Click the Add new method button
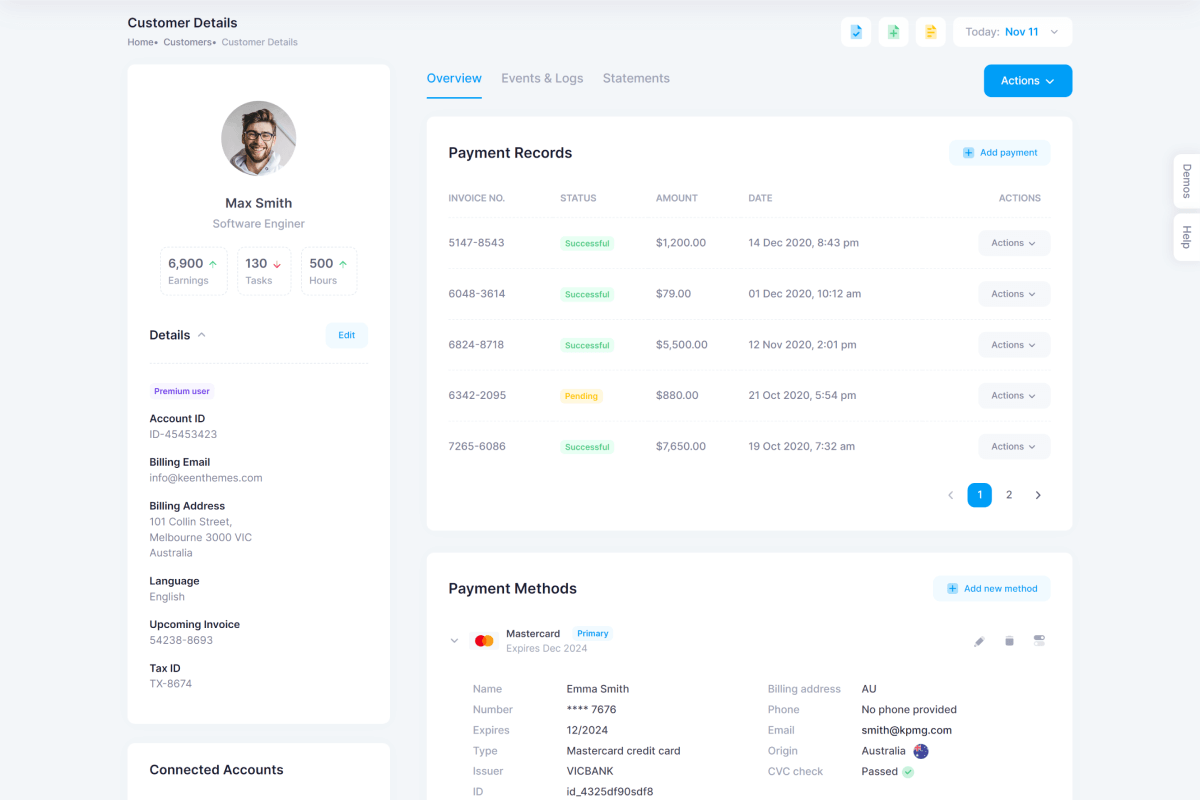The height and width of the screenshot is (800, 1200). coord(991,589)
